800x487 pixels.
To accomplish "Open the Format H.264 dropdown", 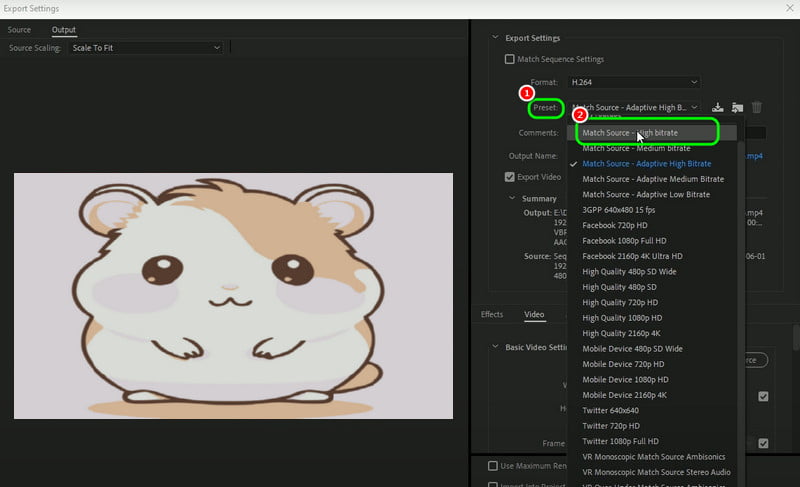I will 634,82.
